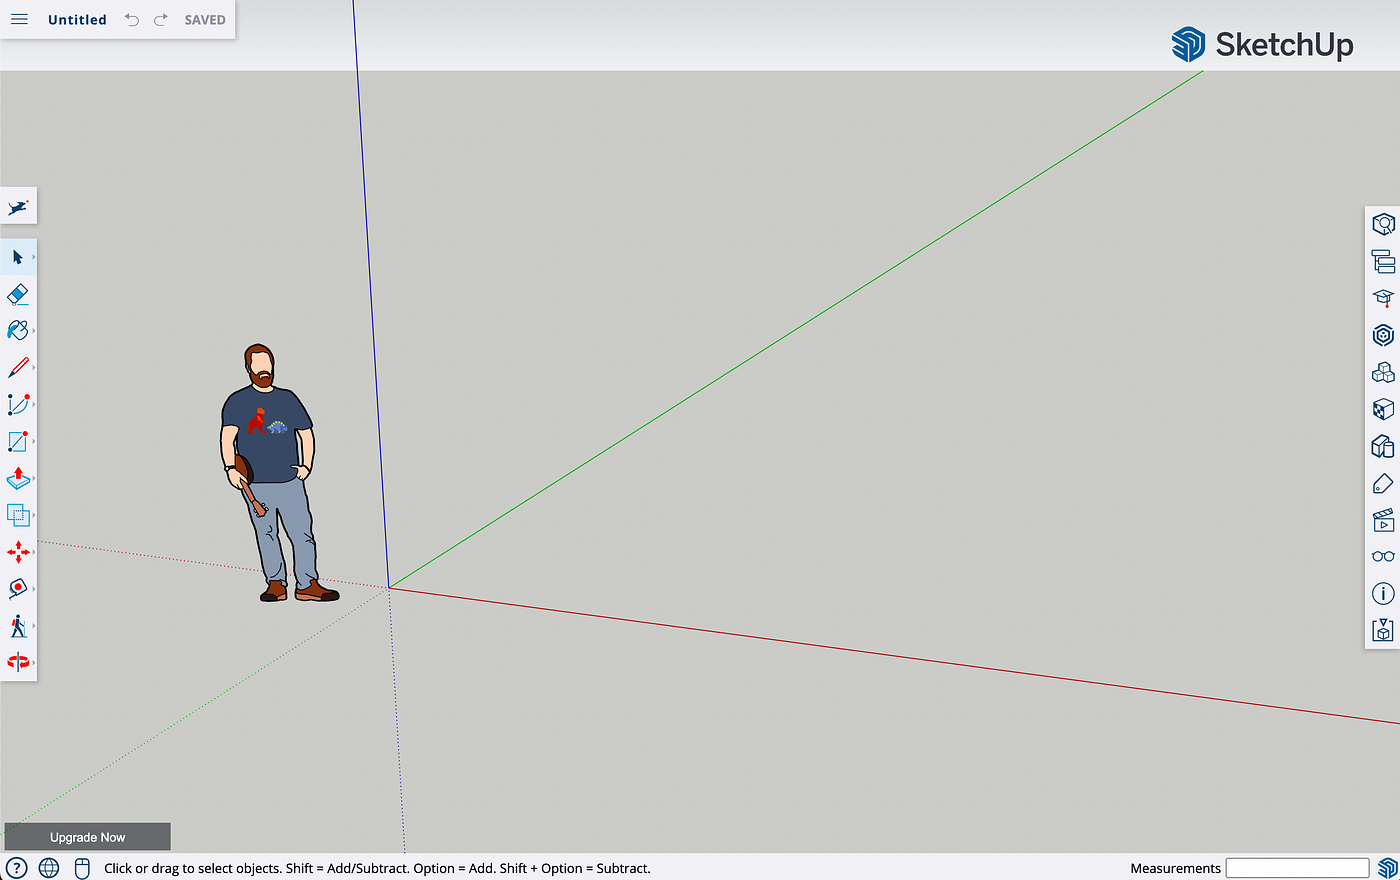Redo the last undone action
The image size is (1400, 880).
[160, 19]
